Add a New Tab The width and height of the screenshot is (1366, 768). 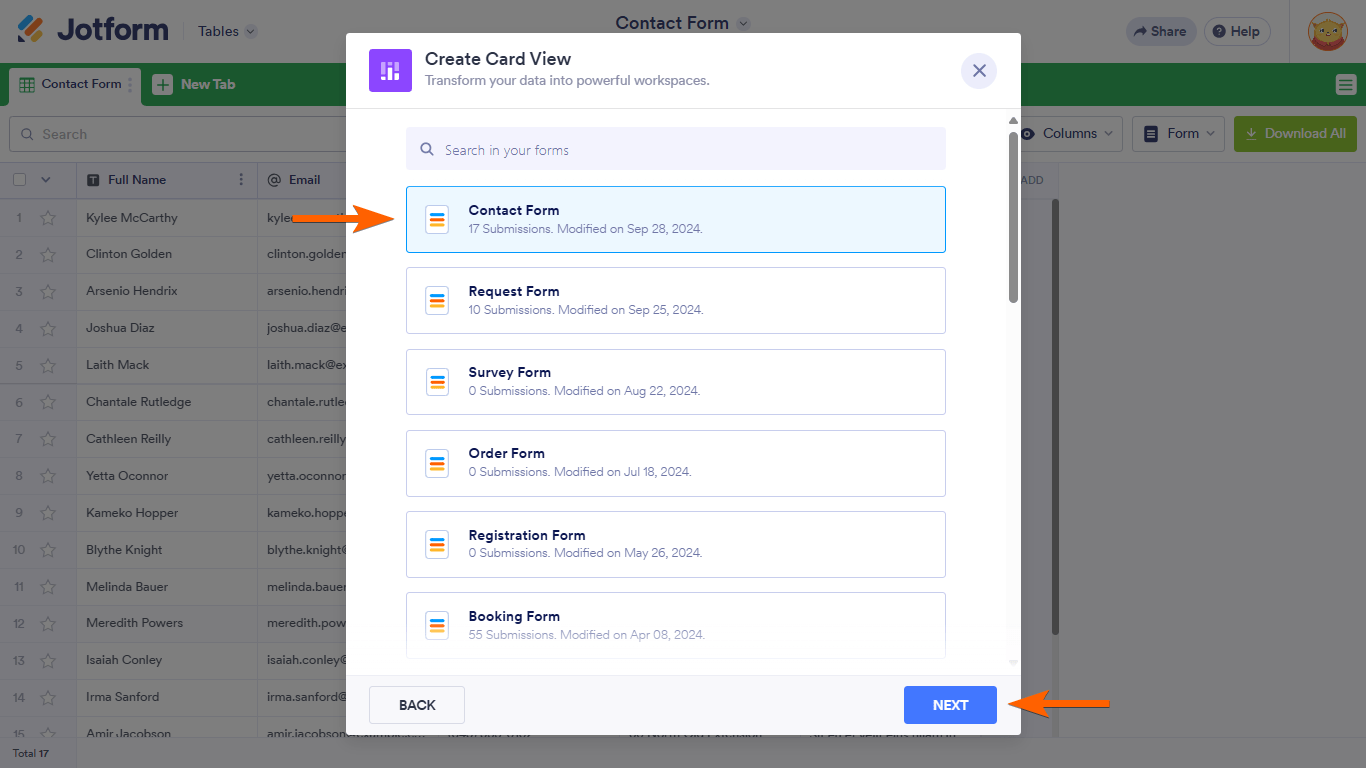click(194, 85)
